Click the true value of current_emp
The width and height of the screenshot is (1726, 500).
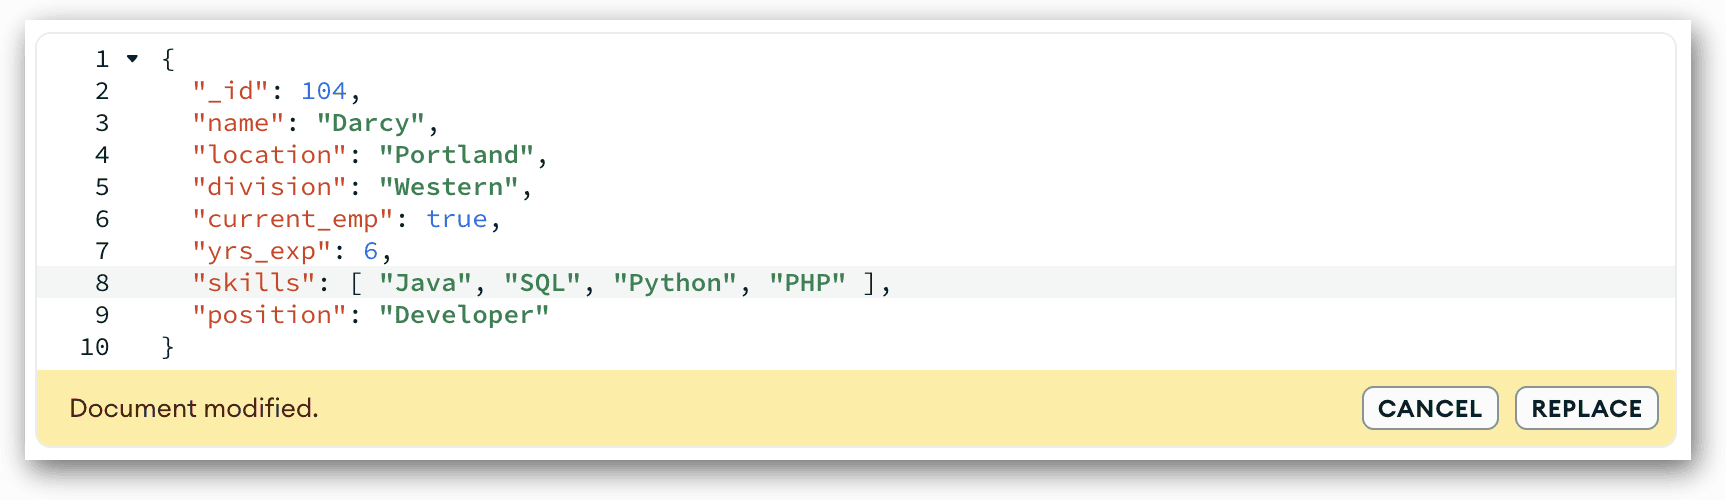[457, 219]
